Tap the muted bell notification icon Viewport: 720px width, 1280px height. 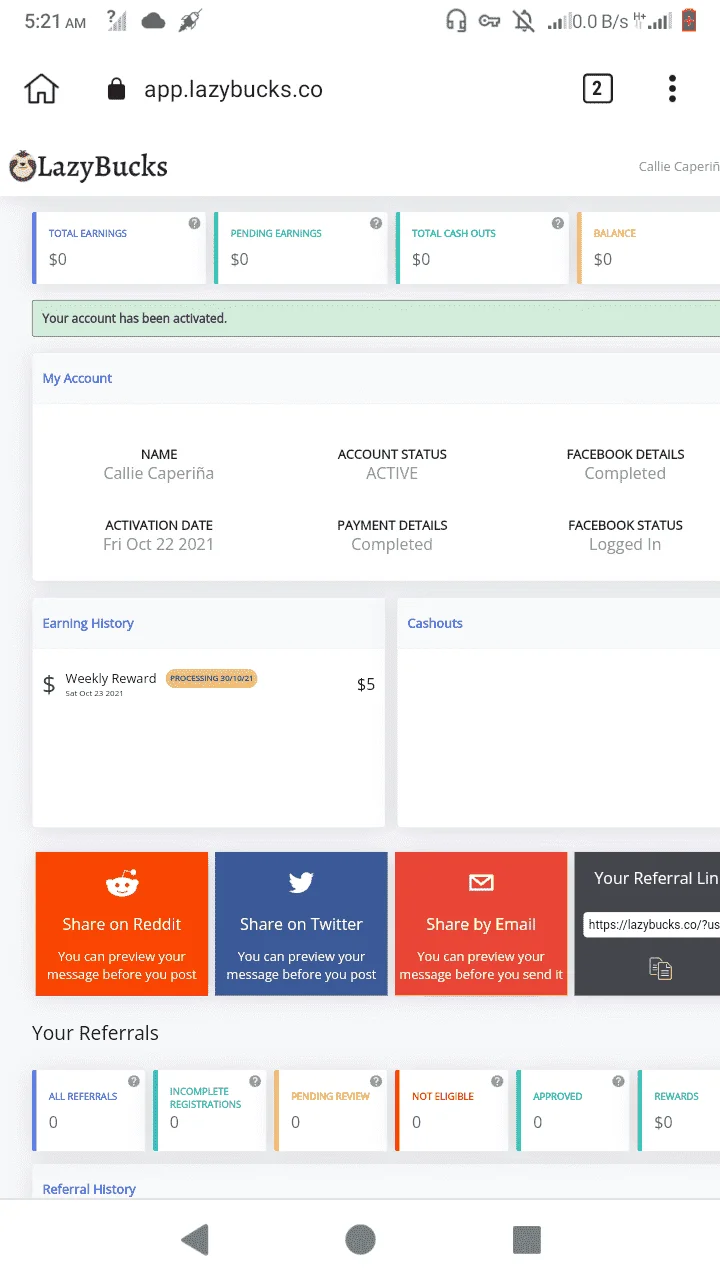point(523,20)
